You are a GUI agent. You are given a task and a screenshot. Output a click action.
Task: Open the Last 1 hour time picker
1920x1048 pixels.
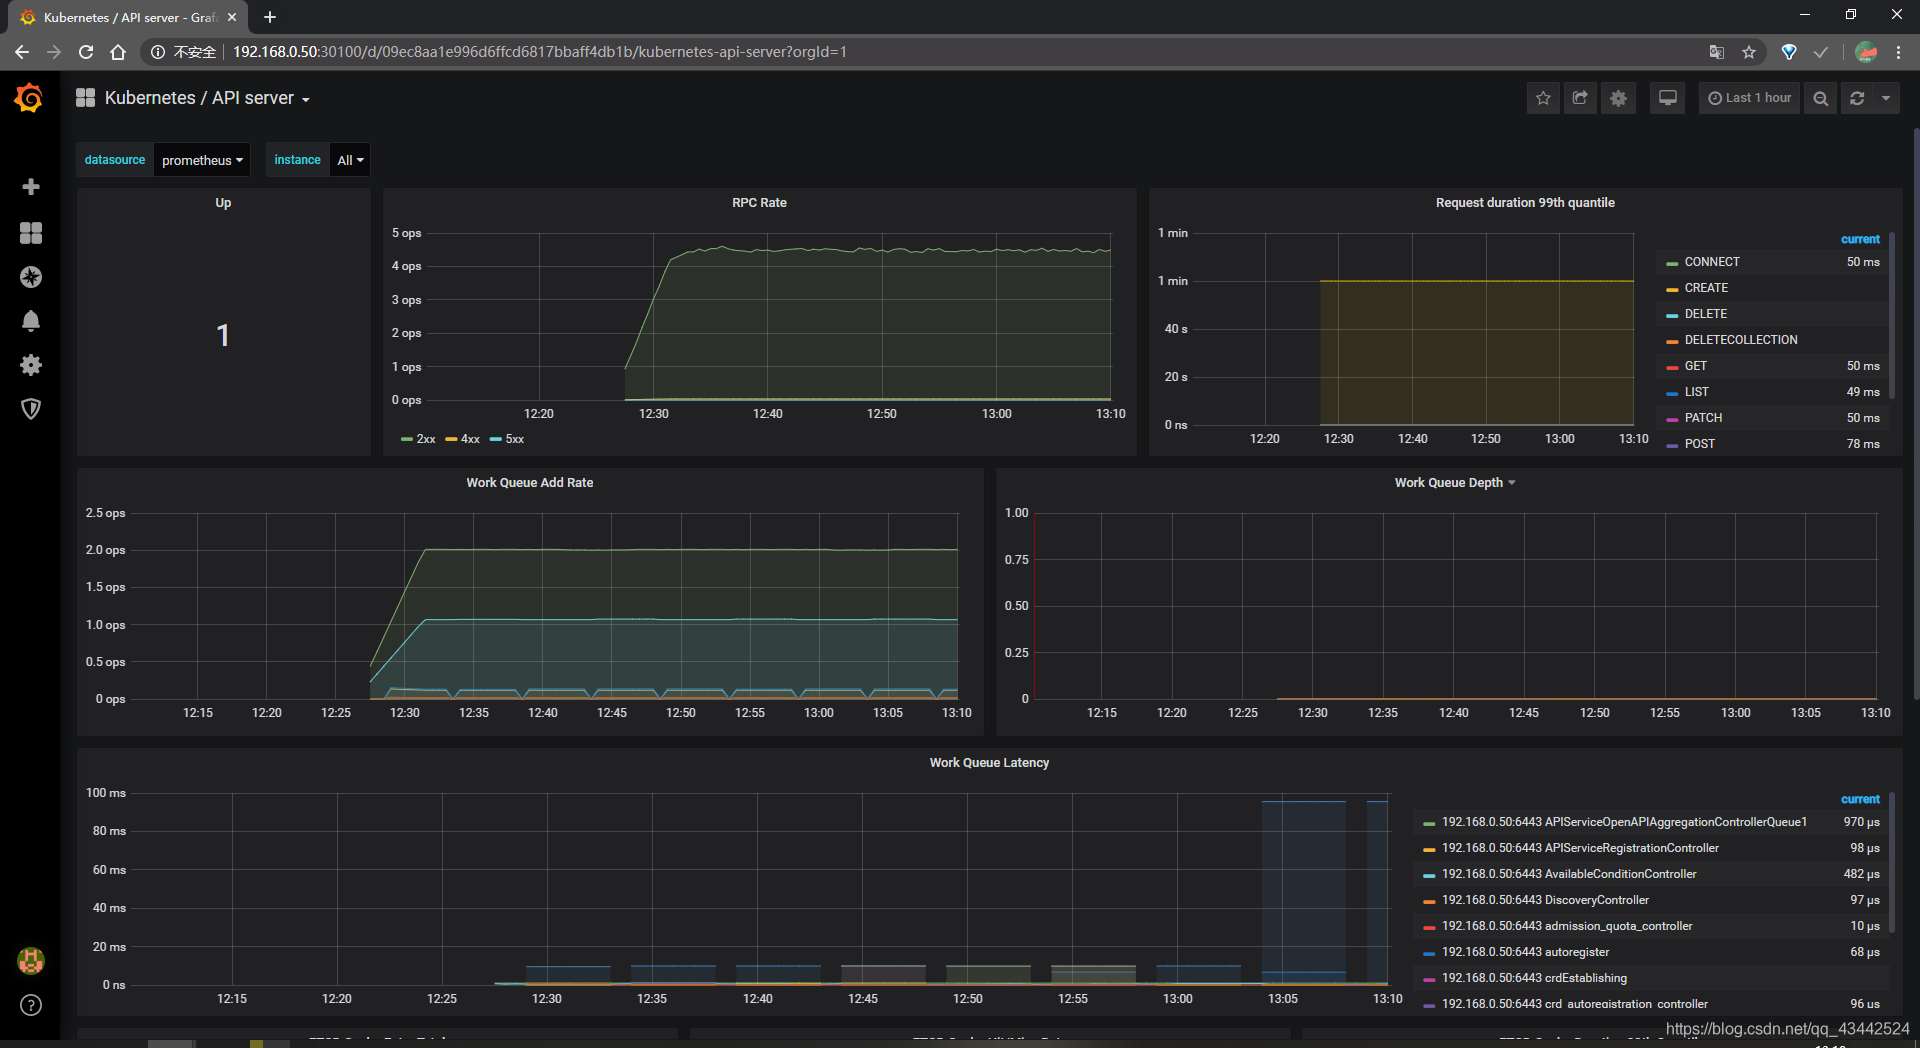[x=1749, y=98]
